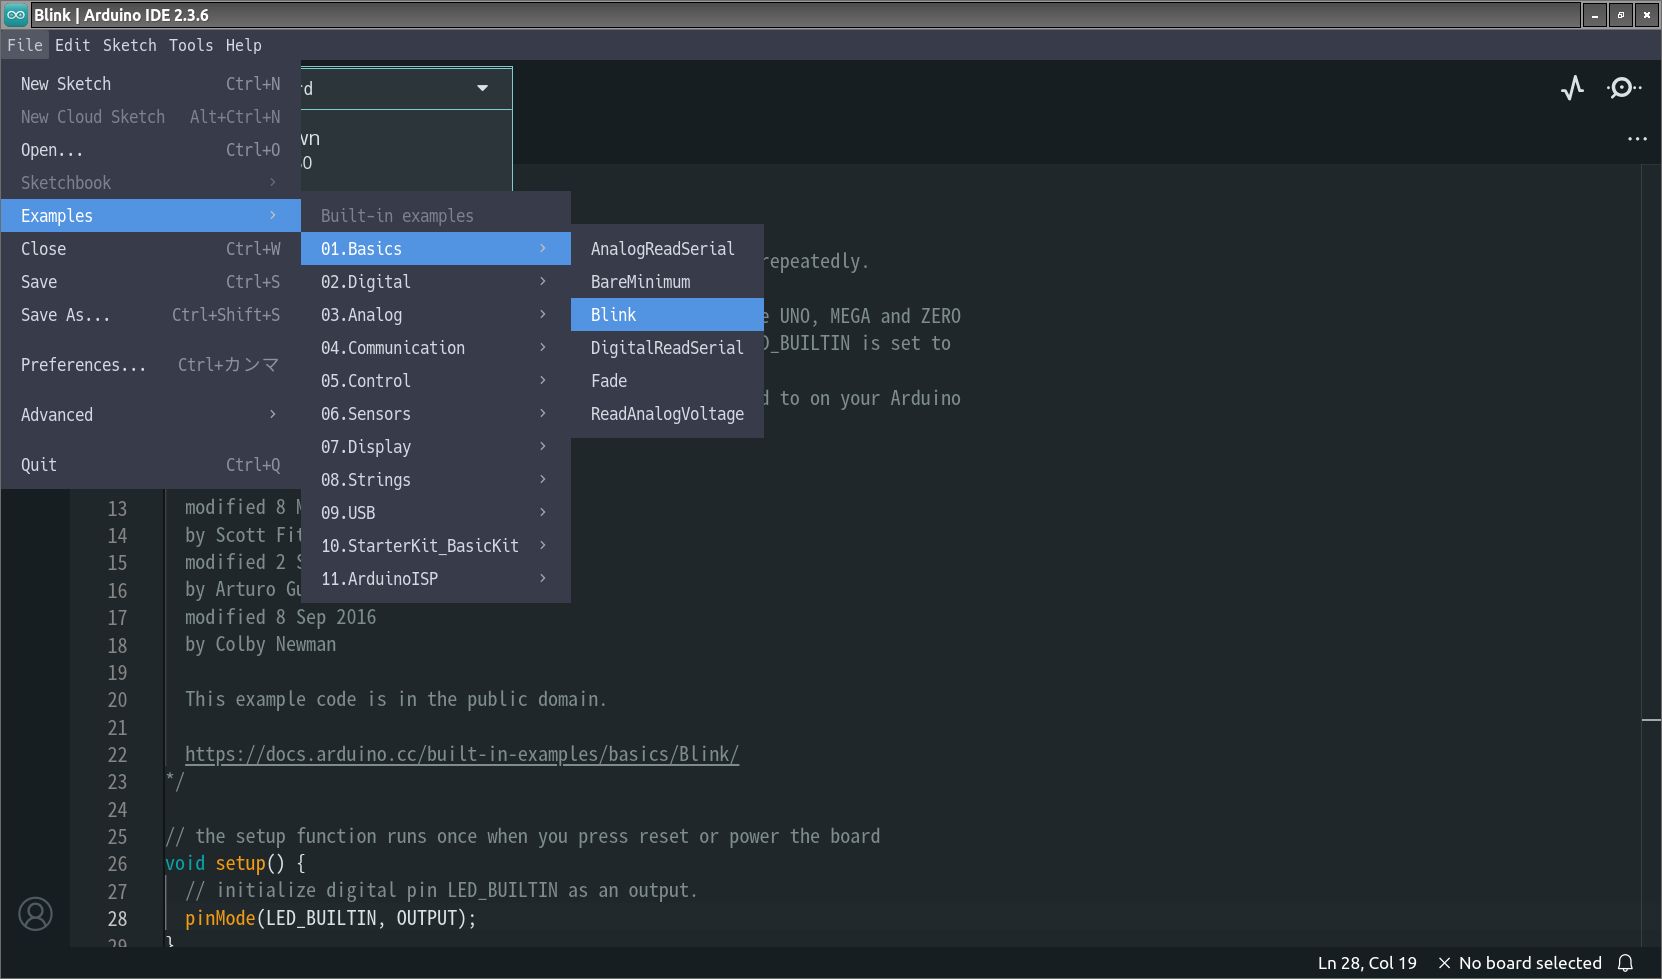Image resolution: width=1662 pixels, height=979 pixels.
Task: Open the Serial Plotter icon
Action: pyautogui.click(x=1572, y=88)
